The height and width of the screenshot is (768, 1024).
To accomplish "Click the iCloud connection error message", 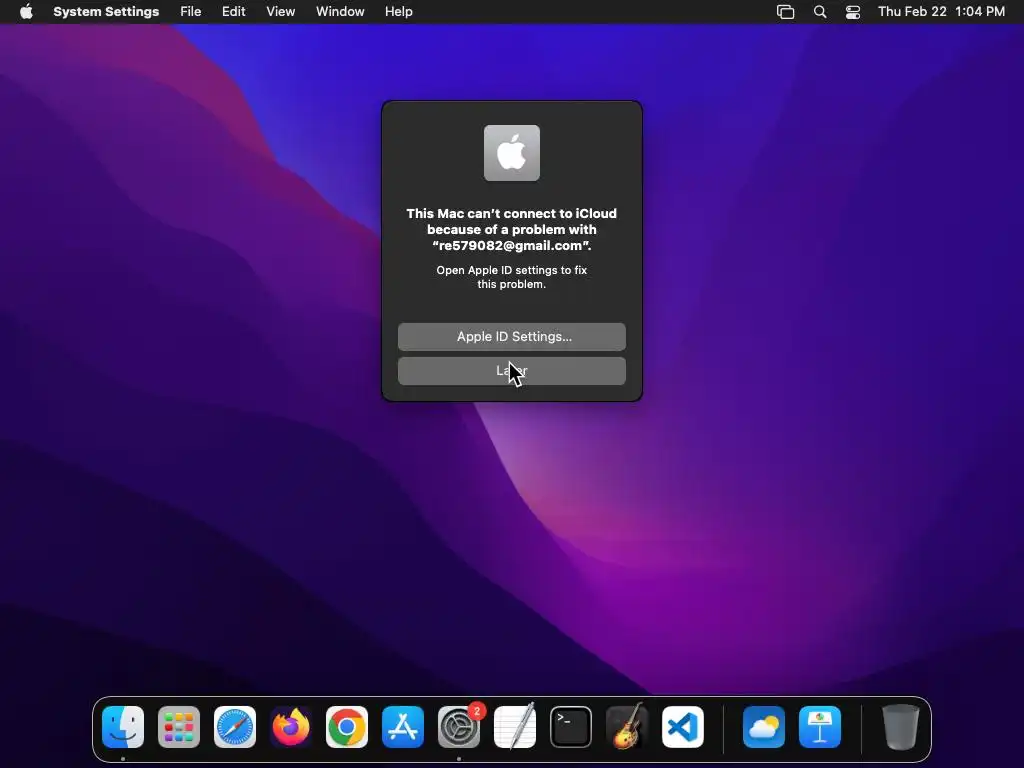I will tap(512, 229).
